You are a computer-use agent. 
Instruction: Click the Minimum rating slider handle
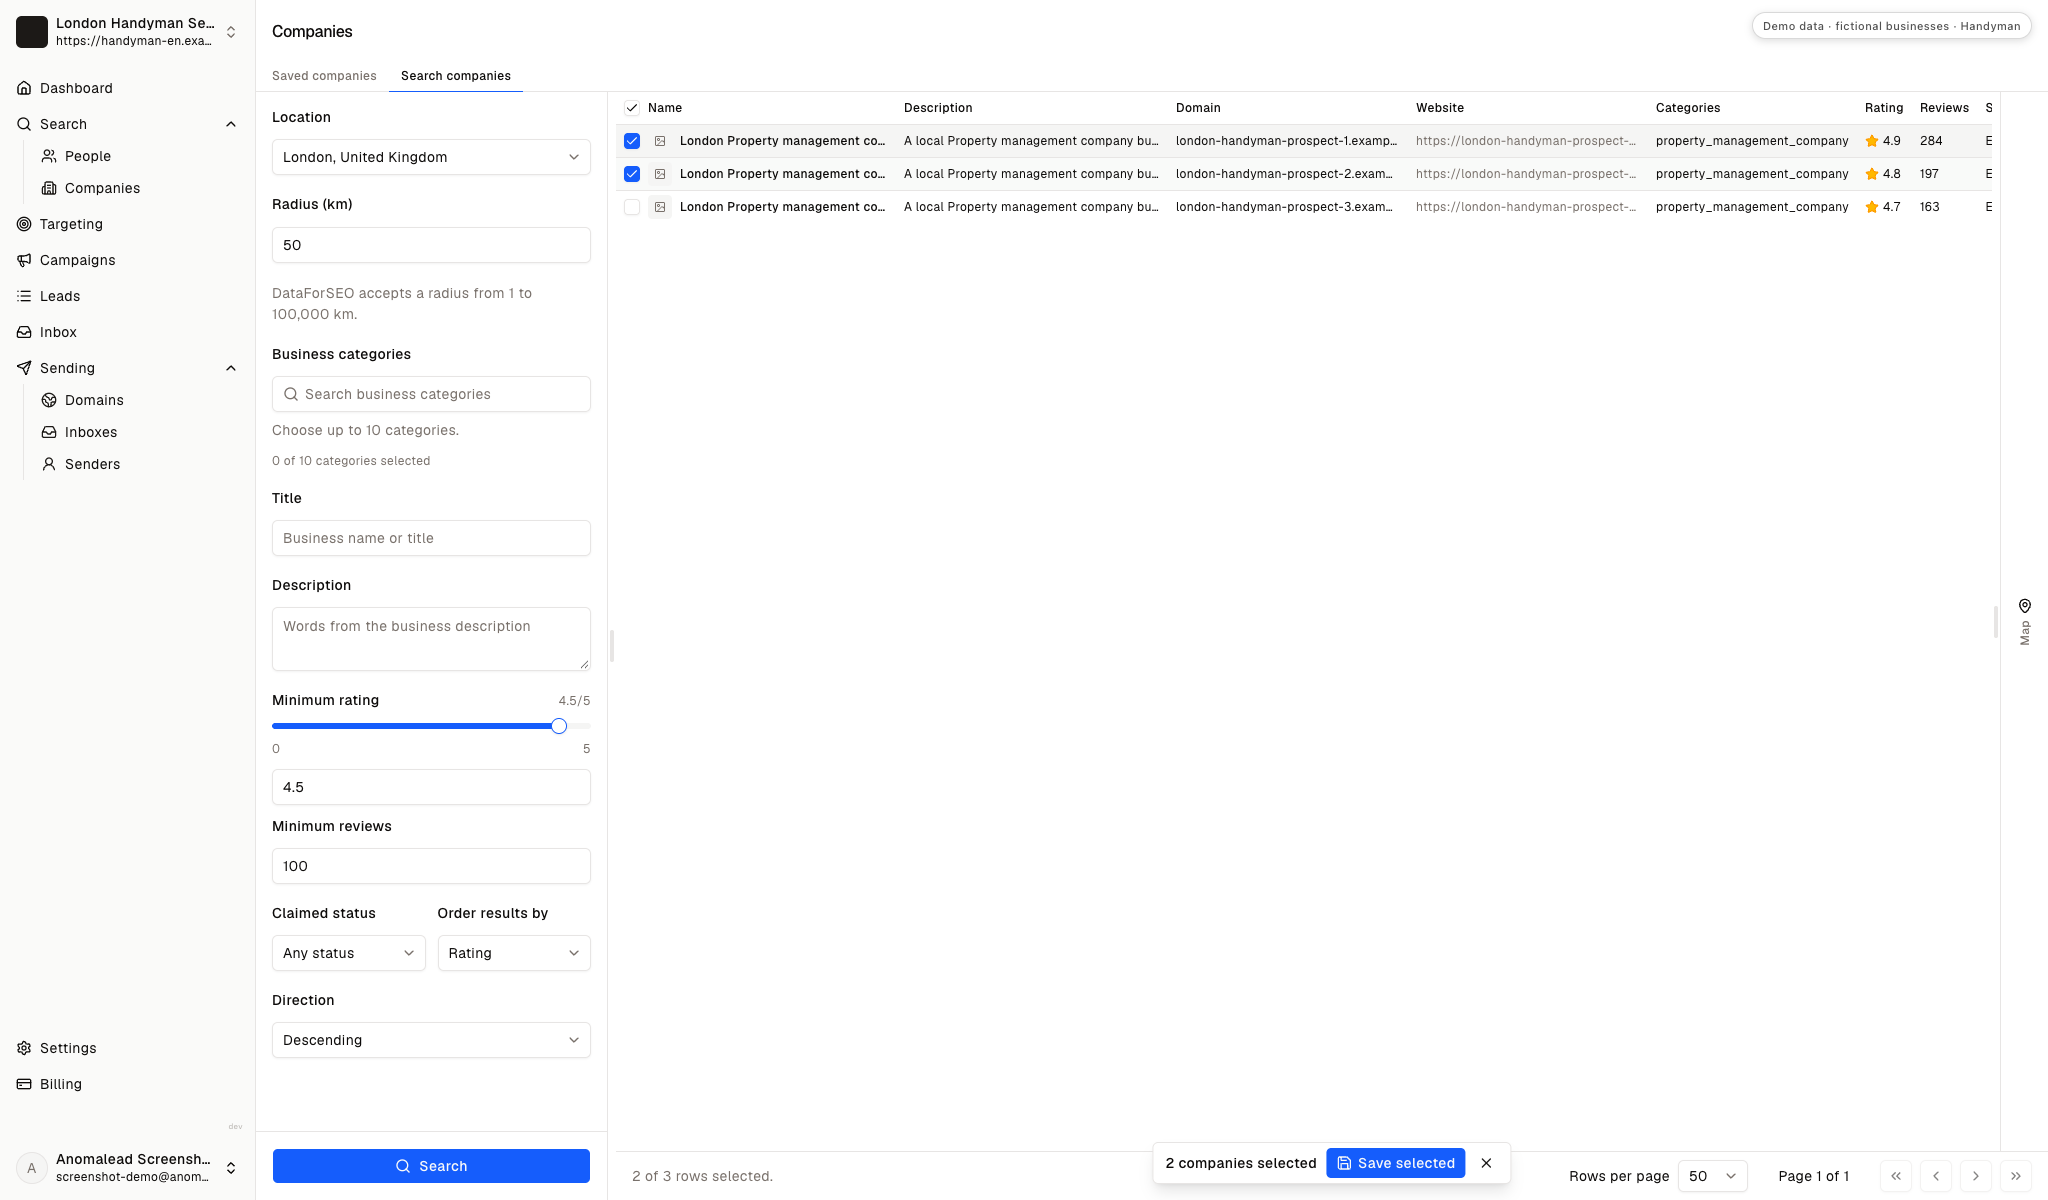coord(559,726)
